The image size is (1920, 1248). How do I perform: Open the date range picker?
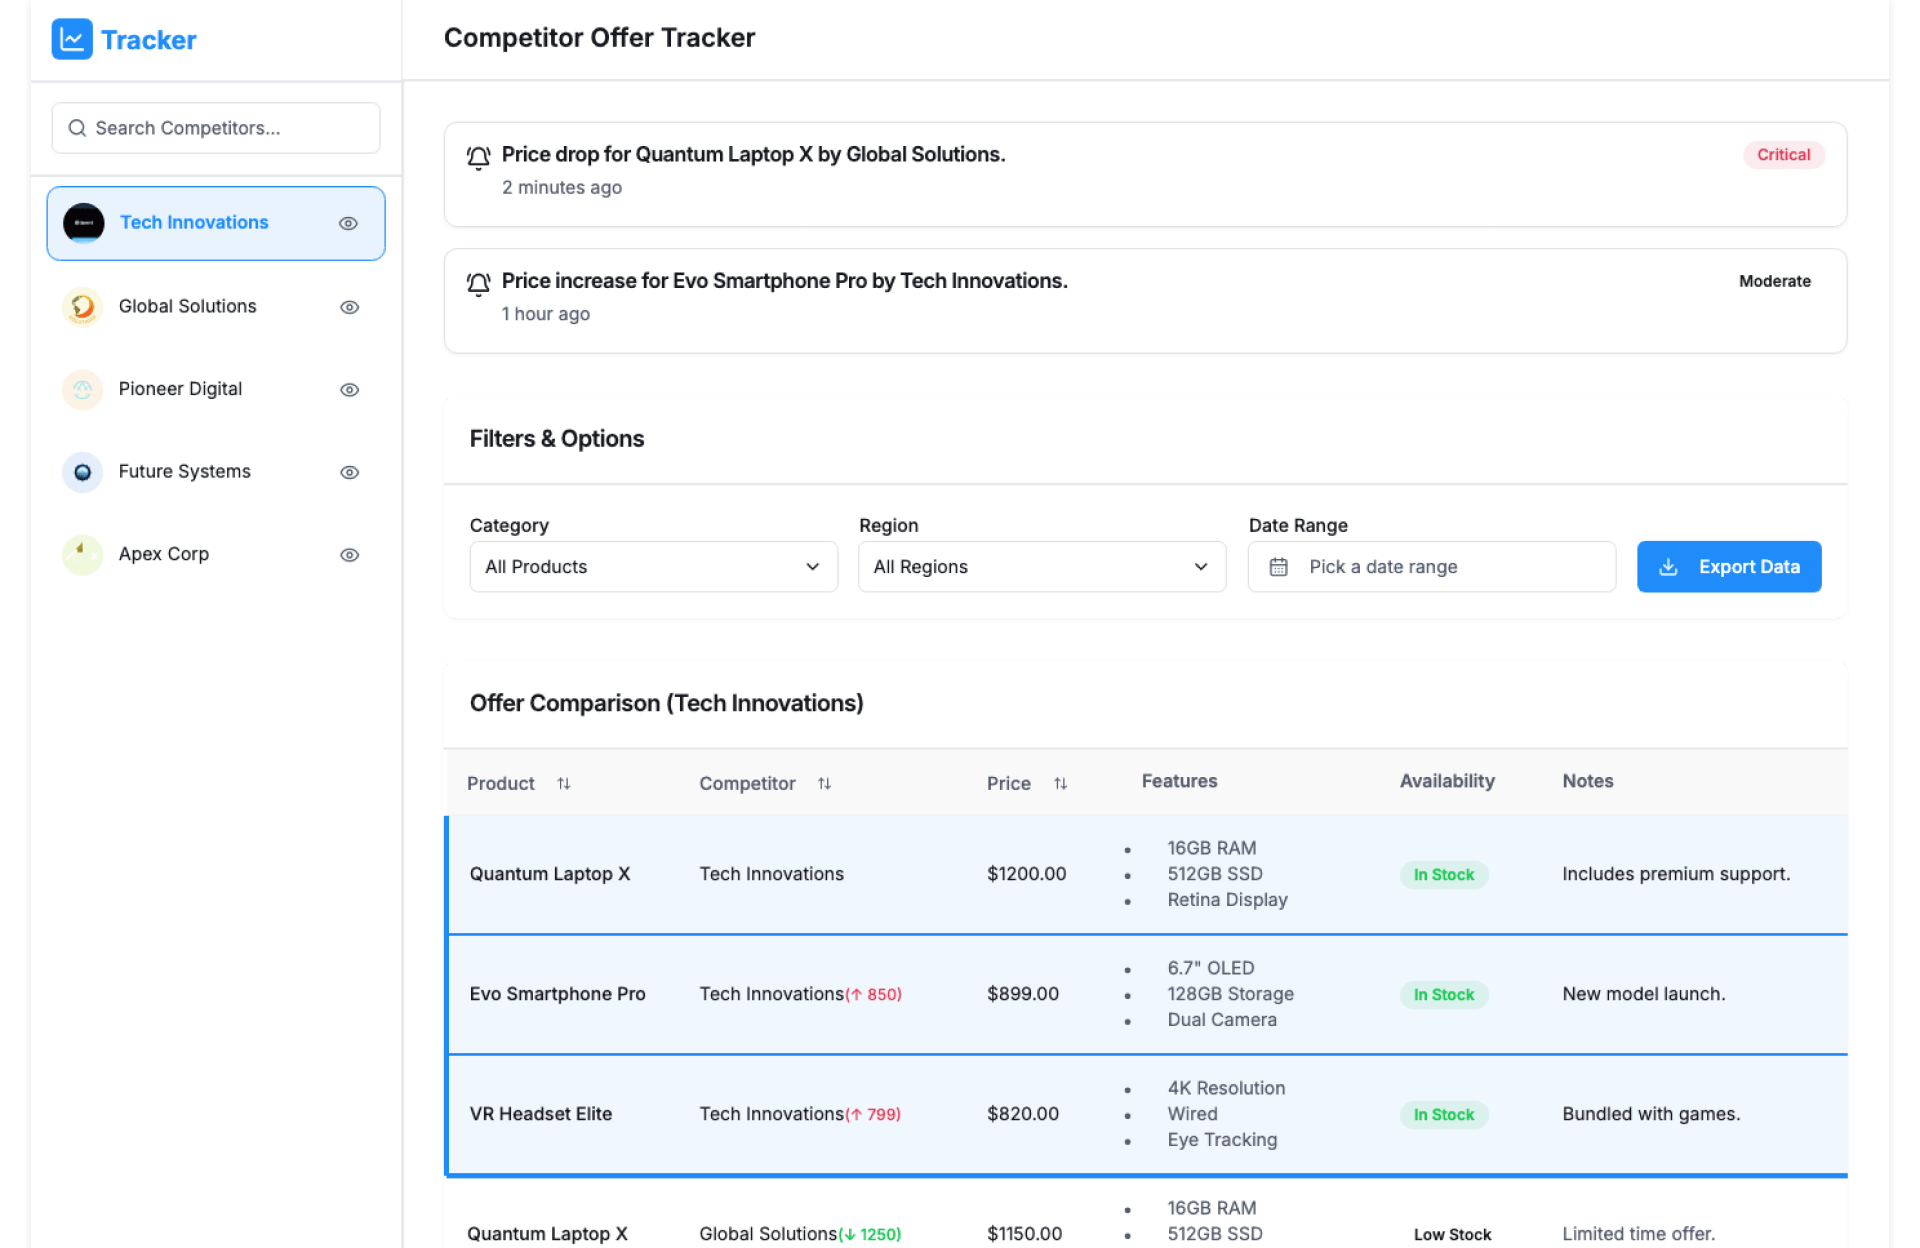pyautogui.click(x=1430, y=567)
